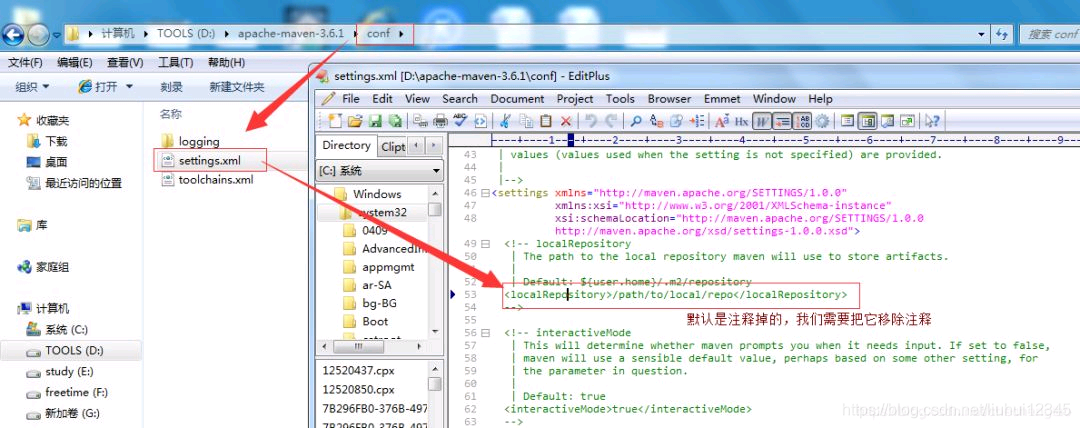Expand the breadcrumb arrow after apache-maven-3.6.1

tap(355, 33)
